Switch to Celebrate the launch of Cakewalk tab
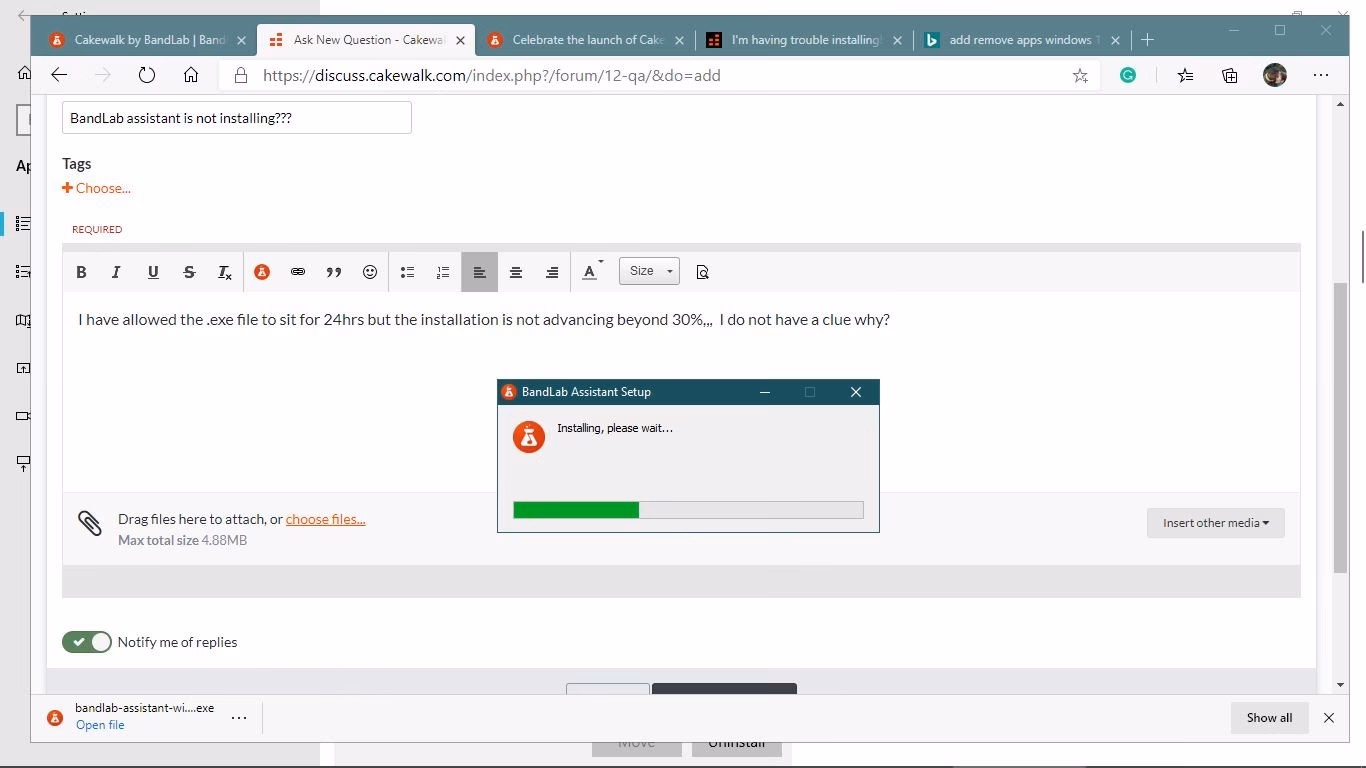Screen dimensions: 1366x768 (586, 40)
